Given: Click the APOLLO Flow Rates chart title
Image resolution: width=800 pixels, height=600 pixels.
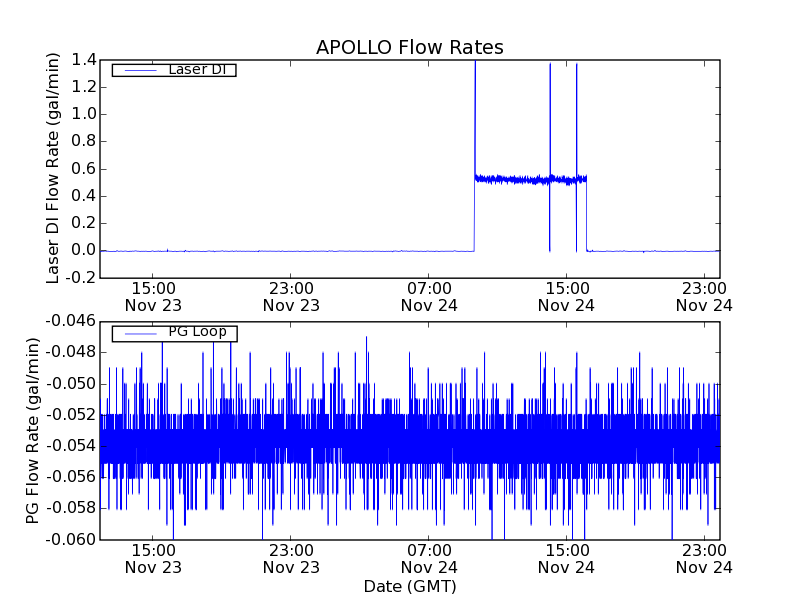Looking at the screenshot, I should (409, 48).
